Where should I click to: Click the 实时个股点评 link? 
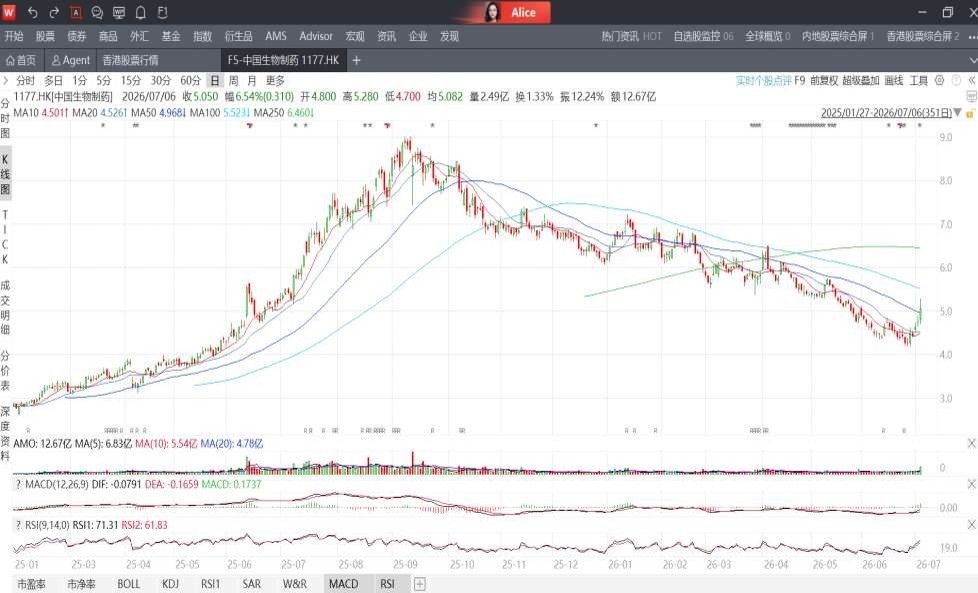(x=763, y=80)
